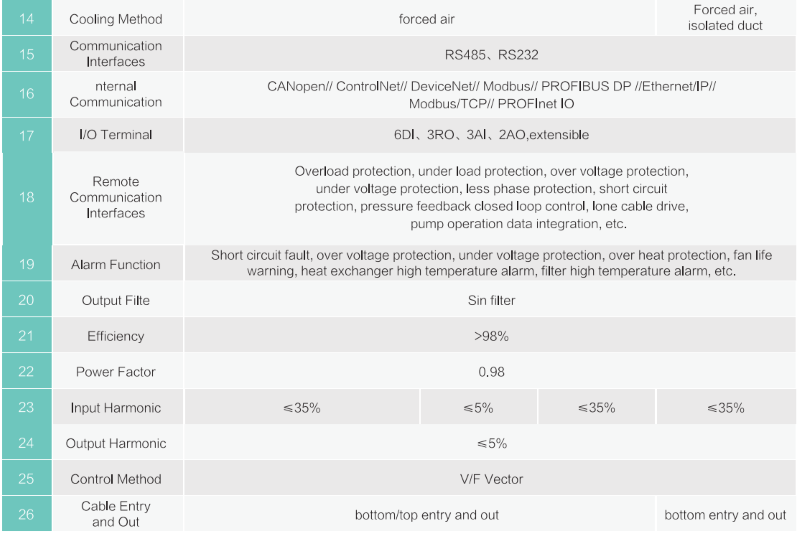Select the row number 26 cell
Image resolution: width=800 pixels, height=534 pixels.
(27, 514)
